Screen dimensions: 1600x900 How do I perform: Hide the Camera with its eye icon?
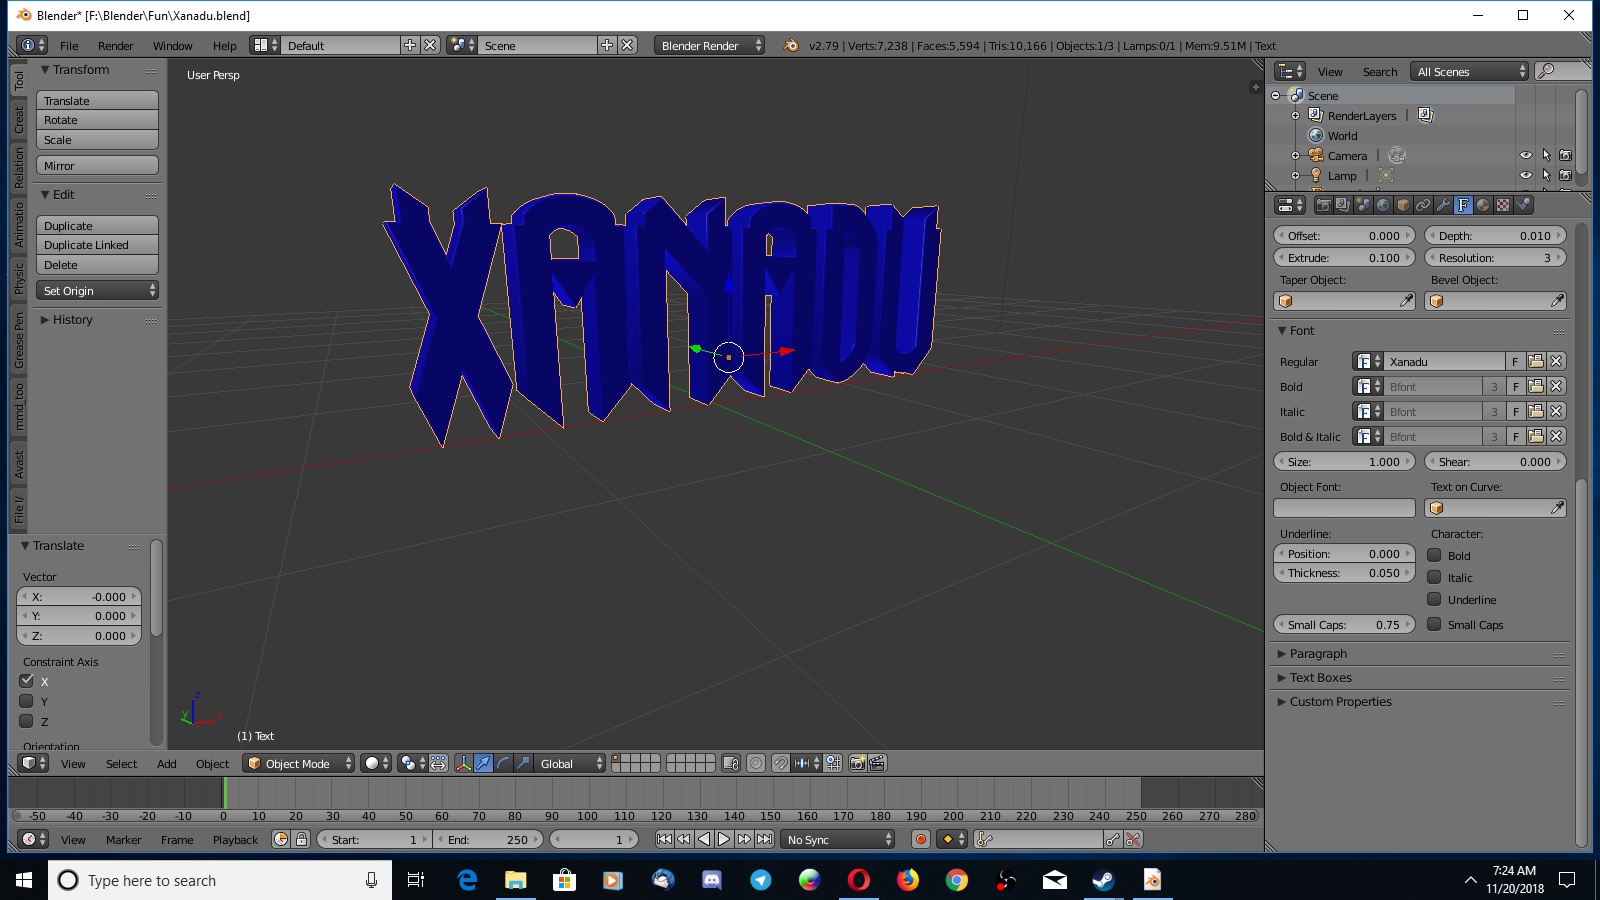tap(1526, 155)
